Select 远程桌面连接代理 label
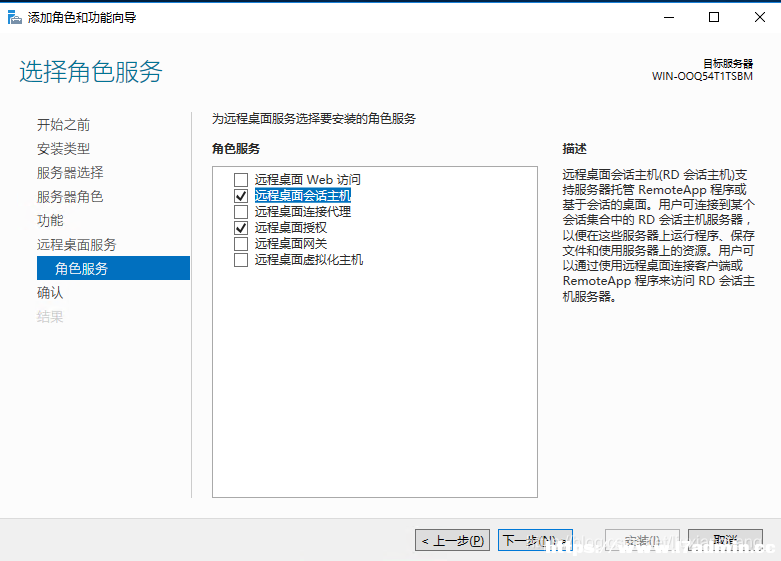Image resolution: width=781 pixels, height=561 pixels. click(x=303, y=212)
